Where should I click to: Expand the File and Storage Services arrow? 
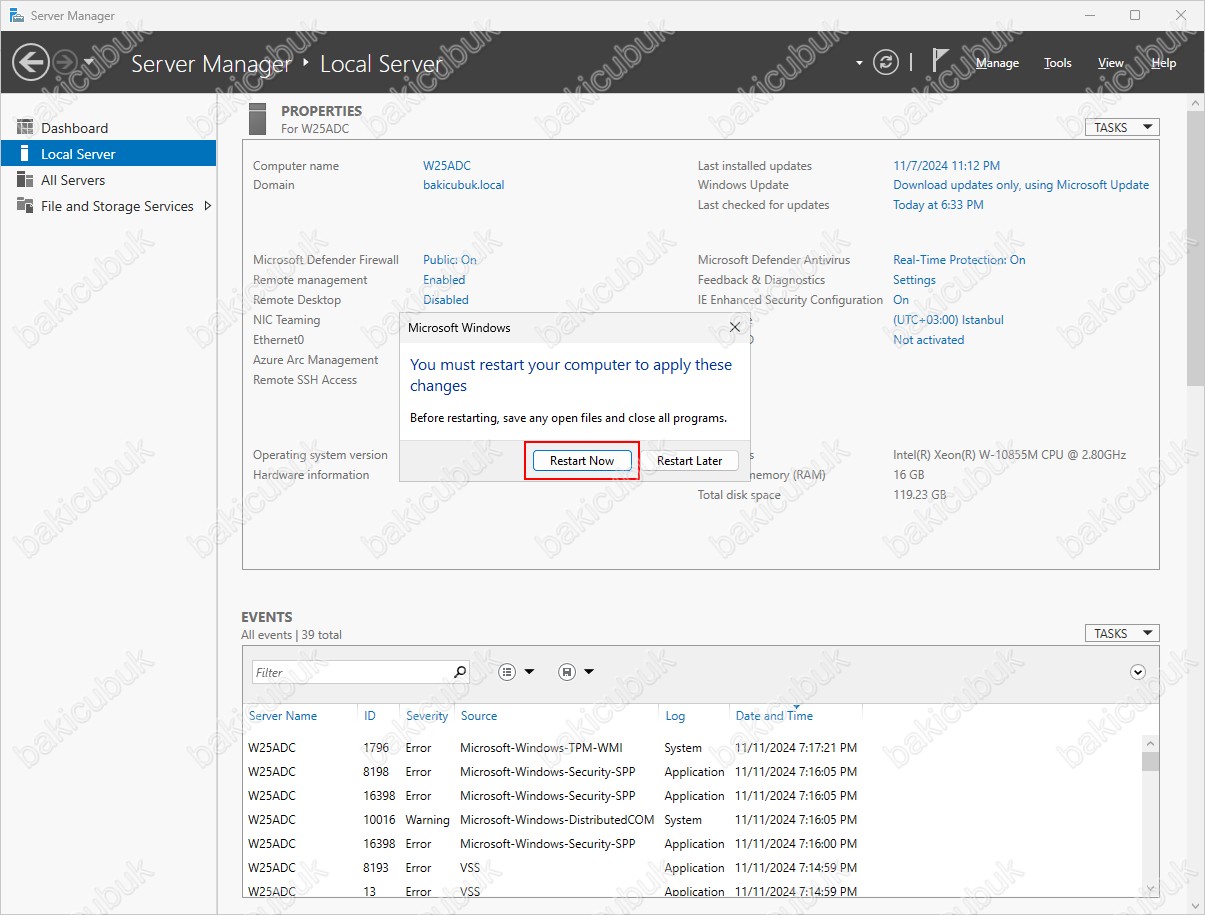[207, 206]
